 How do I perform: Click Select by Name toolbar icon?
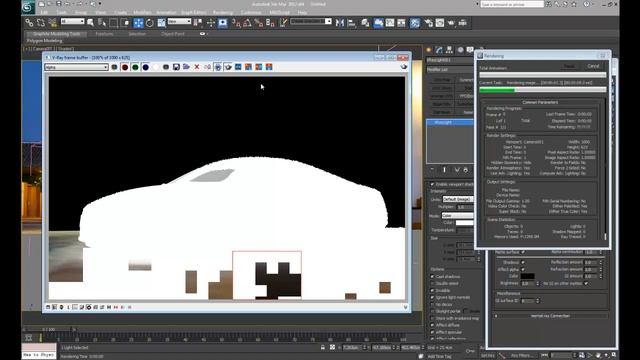click(102, 23)
